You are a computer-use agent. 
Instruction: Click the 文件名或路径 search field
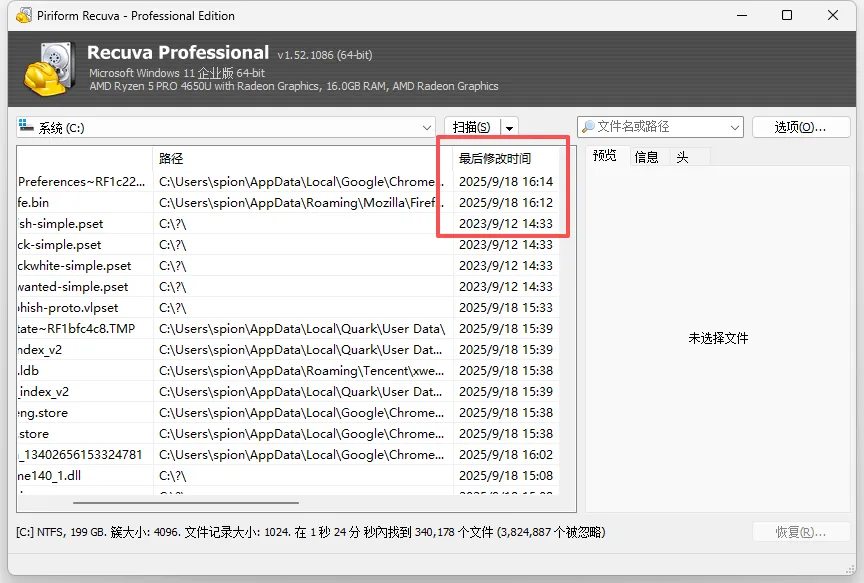pos(660,127)
